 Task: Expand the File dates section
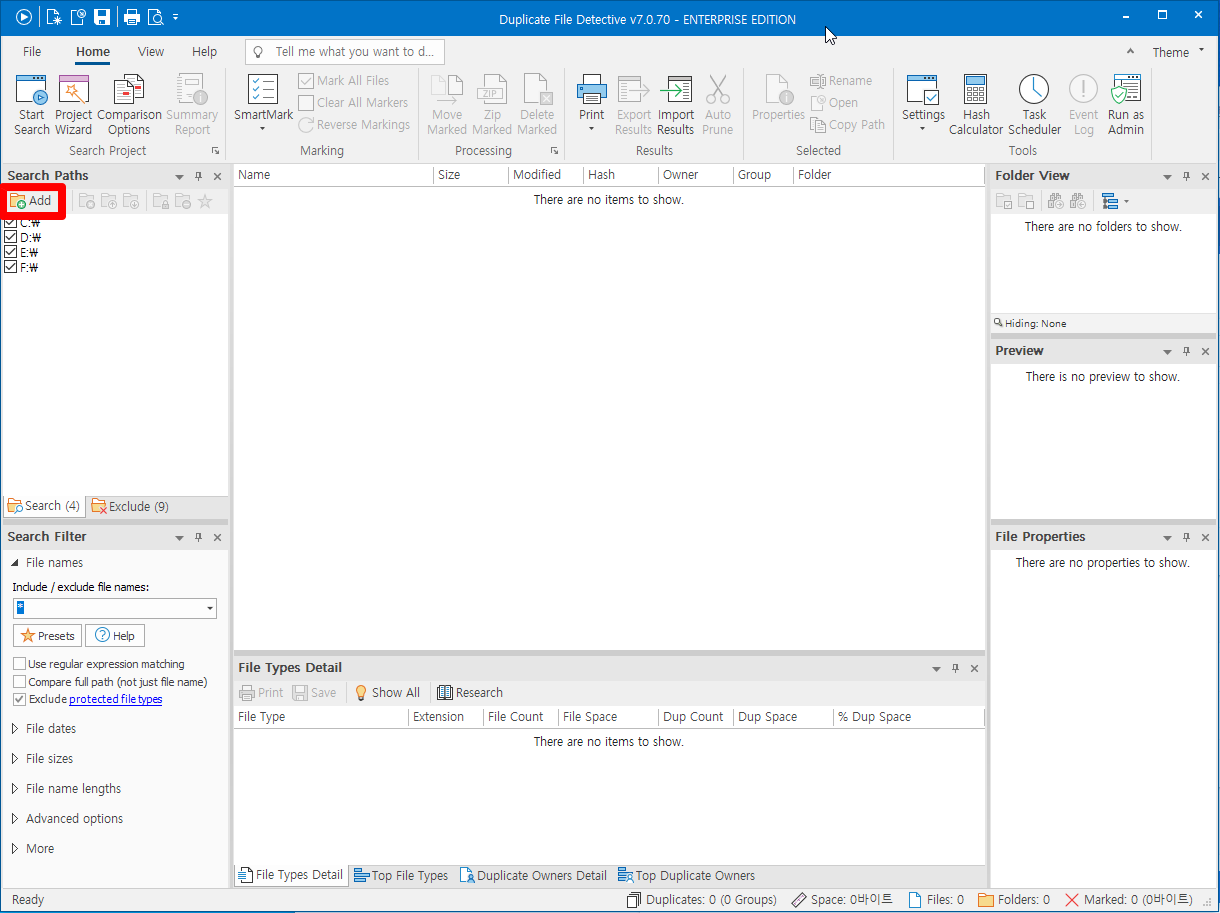click(x=15, y=729)
